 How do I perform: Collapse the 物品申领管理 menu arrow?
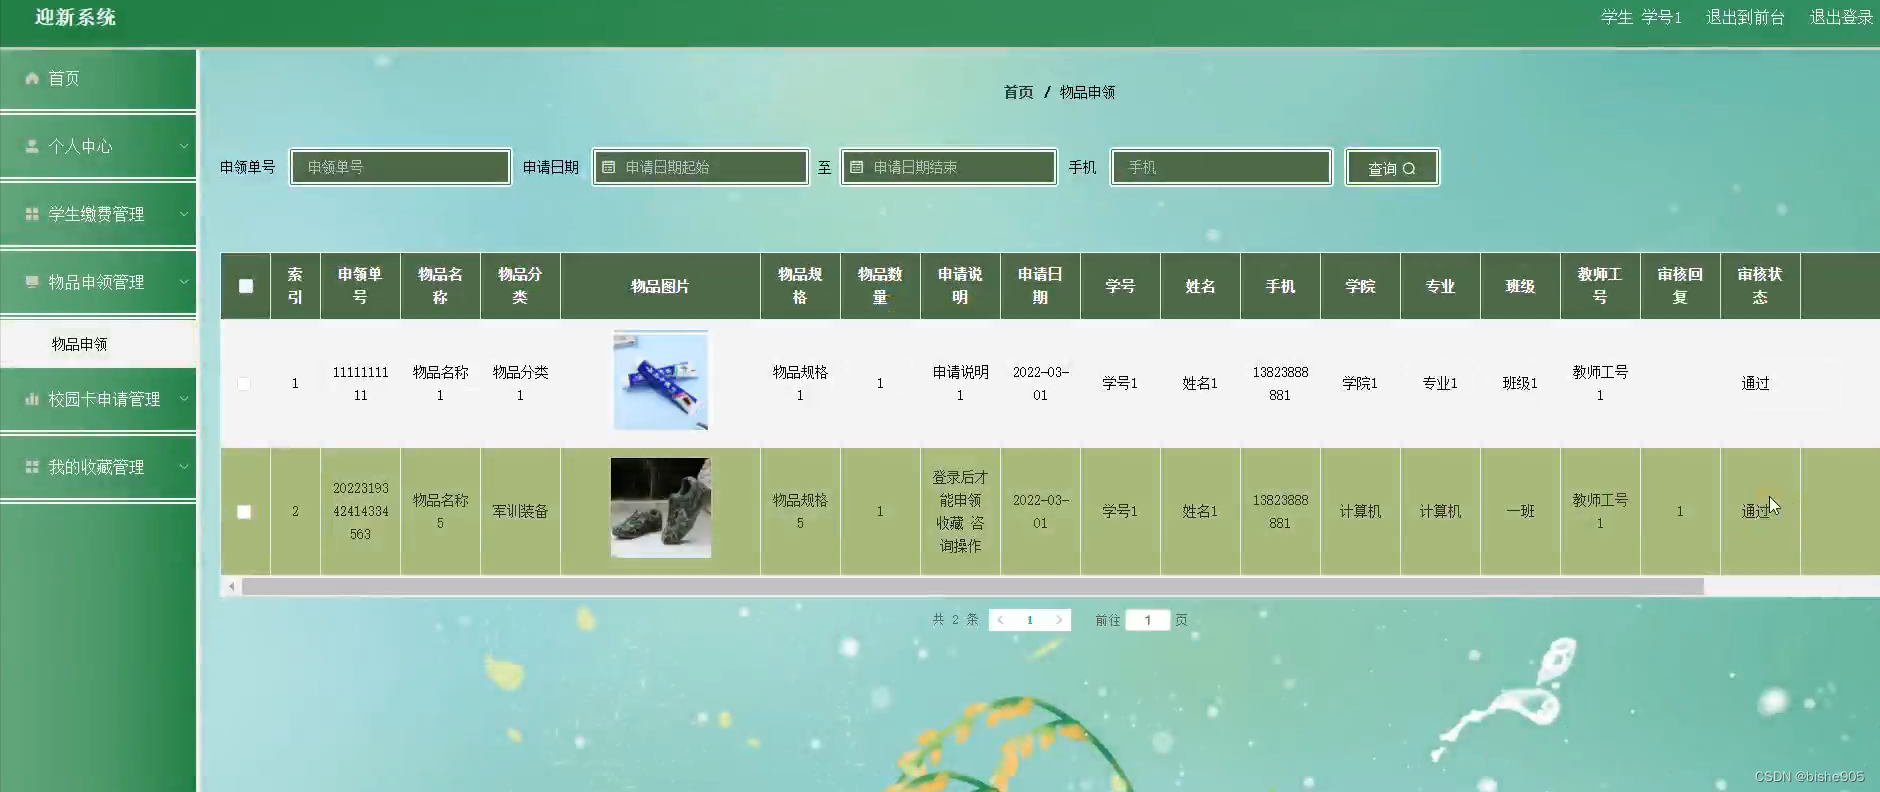(x=183, y=282)
